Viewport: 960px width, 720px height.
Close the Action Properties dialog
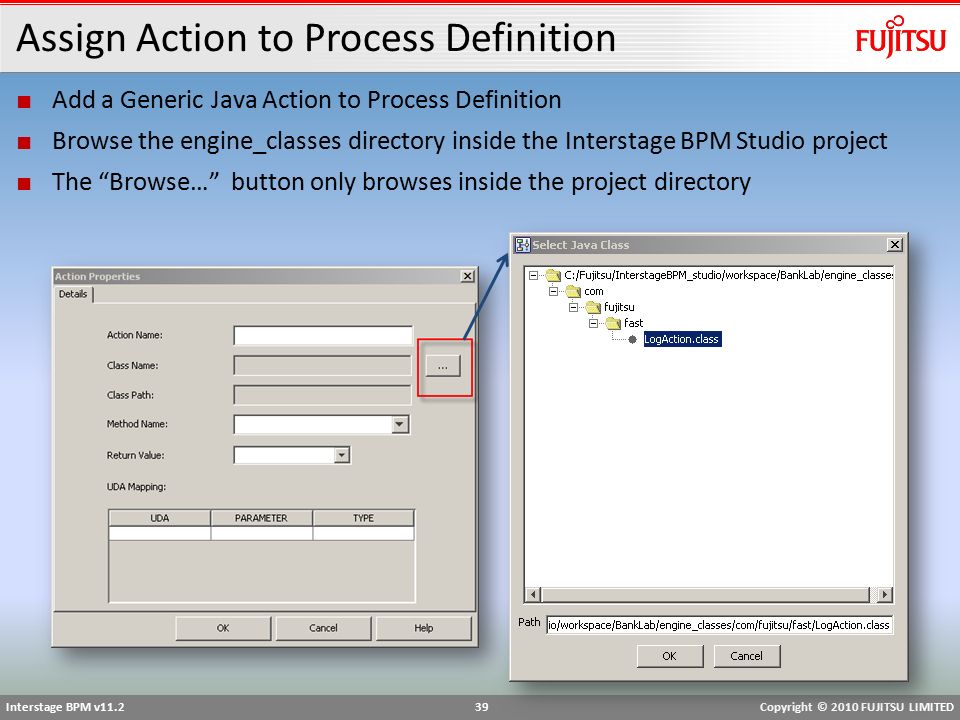(467, 276)
